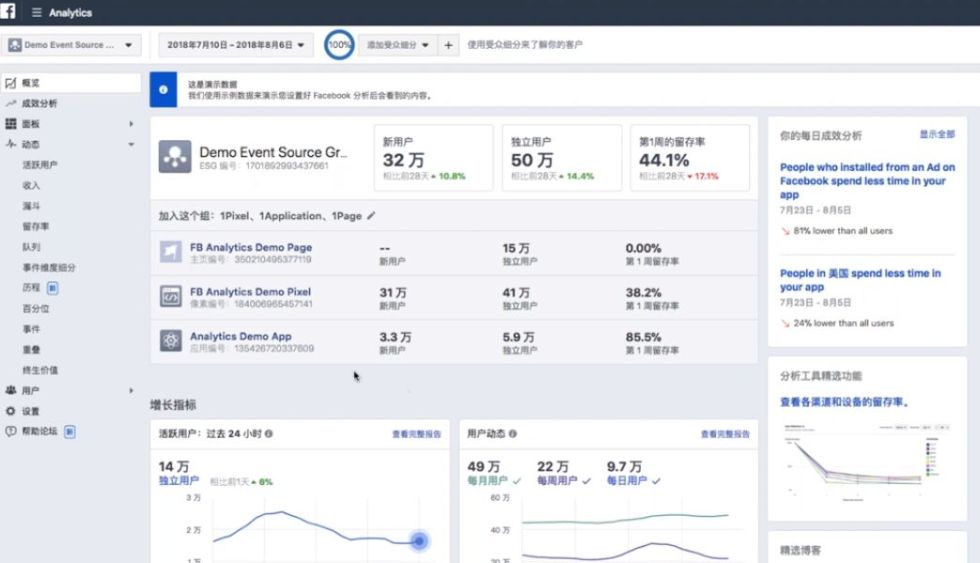The width and height of the screenshot is (980, 563).
Task: Open the Demo Event Source dropdown
Action: point(71,45)
